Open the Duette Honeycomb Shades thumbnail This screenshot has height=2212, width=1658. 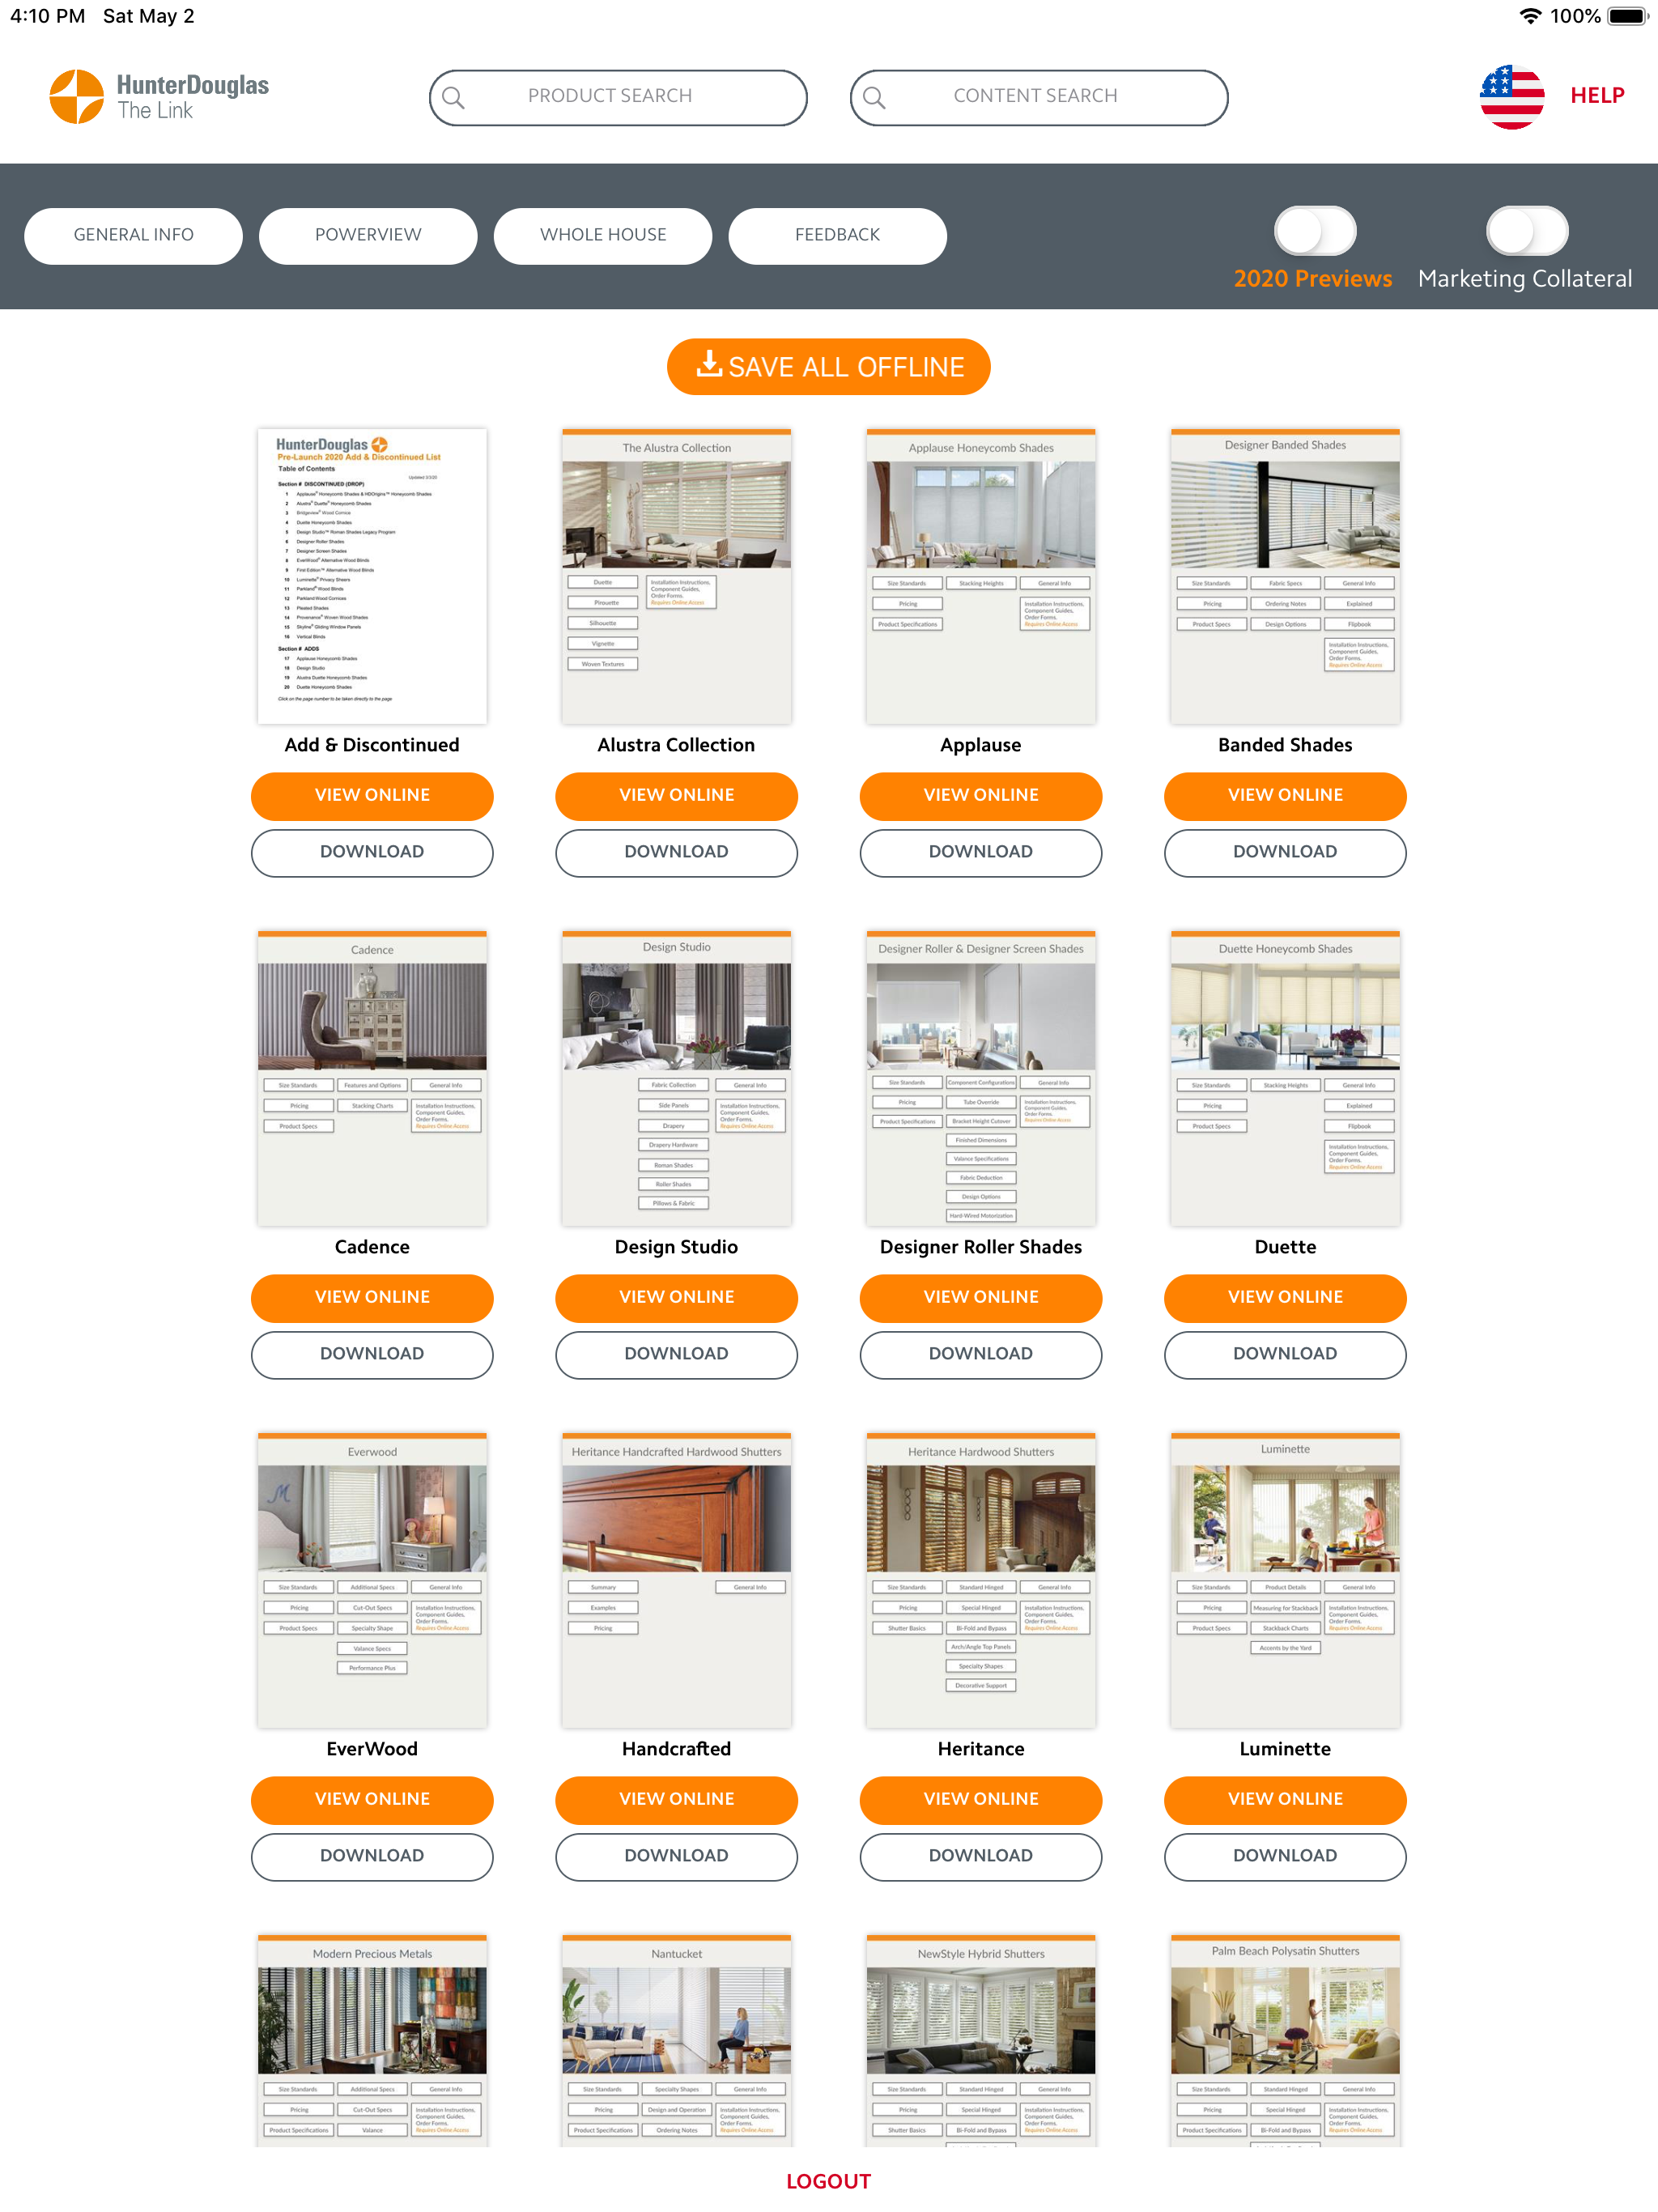pos(1285,1078)
